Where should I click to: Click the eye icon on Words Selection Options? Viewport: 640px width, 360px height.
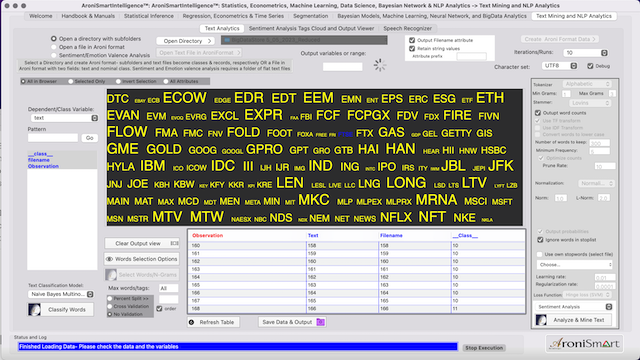pyautogui.click(x=109, y=259)
